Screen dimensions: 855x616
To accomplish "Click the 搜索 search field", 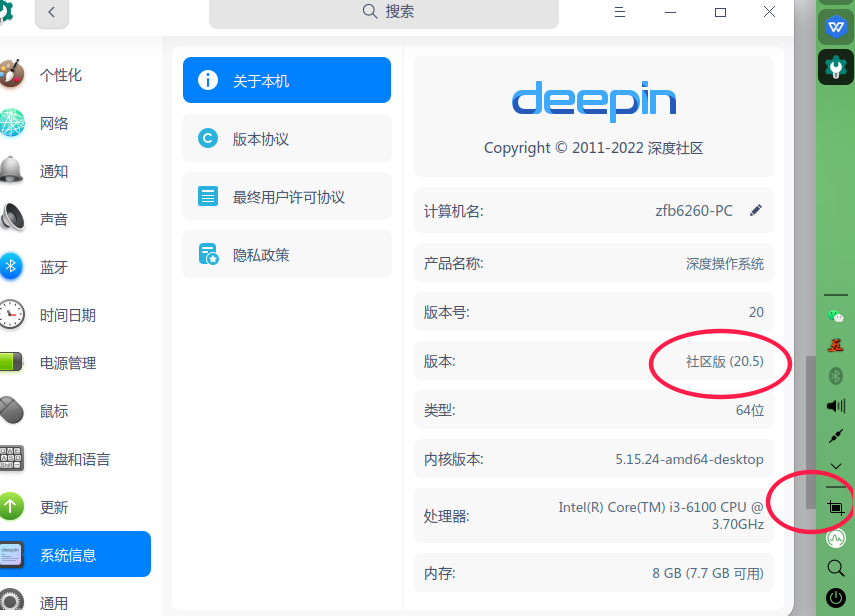I will point(384,12).
